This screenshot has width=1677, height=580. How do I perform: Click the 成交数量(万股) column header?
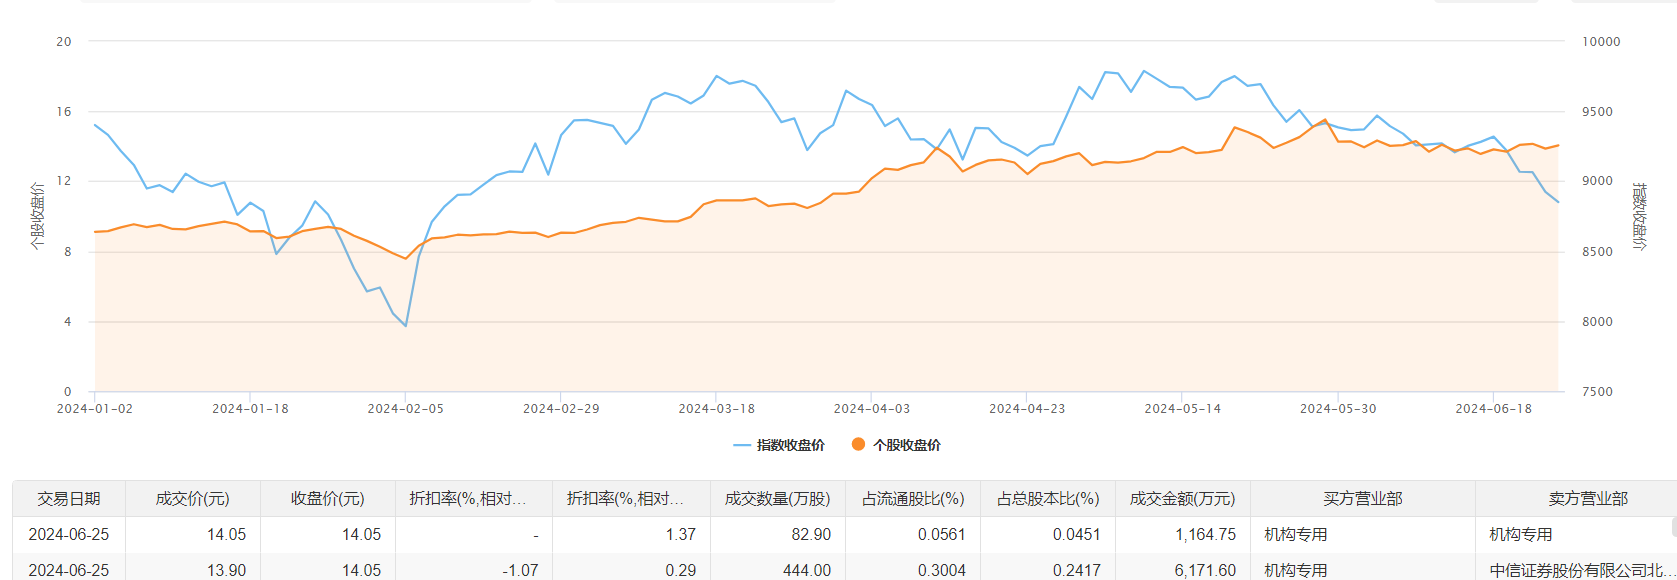coord(777,498)
